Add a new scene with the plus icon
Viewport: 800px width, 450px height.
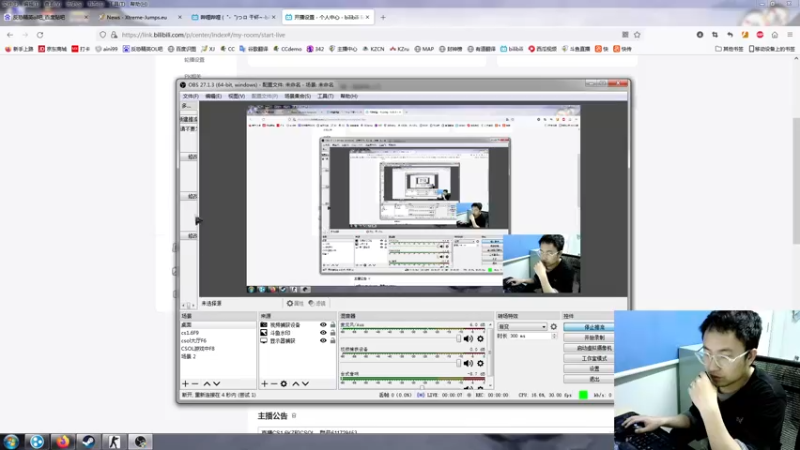[185, 384]
